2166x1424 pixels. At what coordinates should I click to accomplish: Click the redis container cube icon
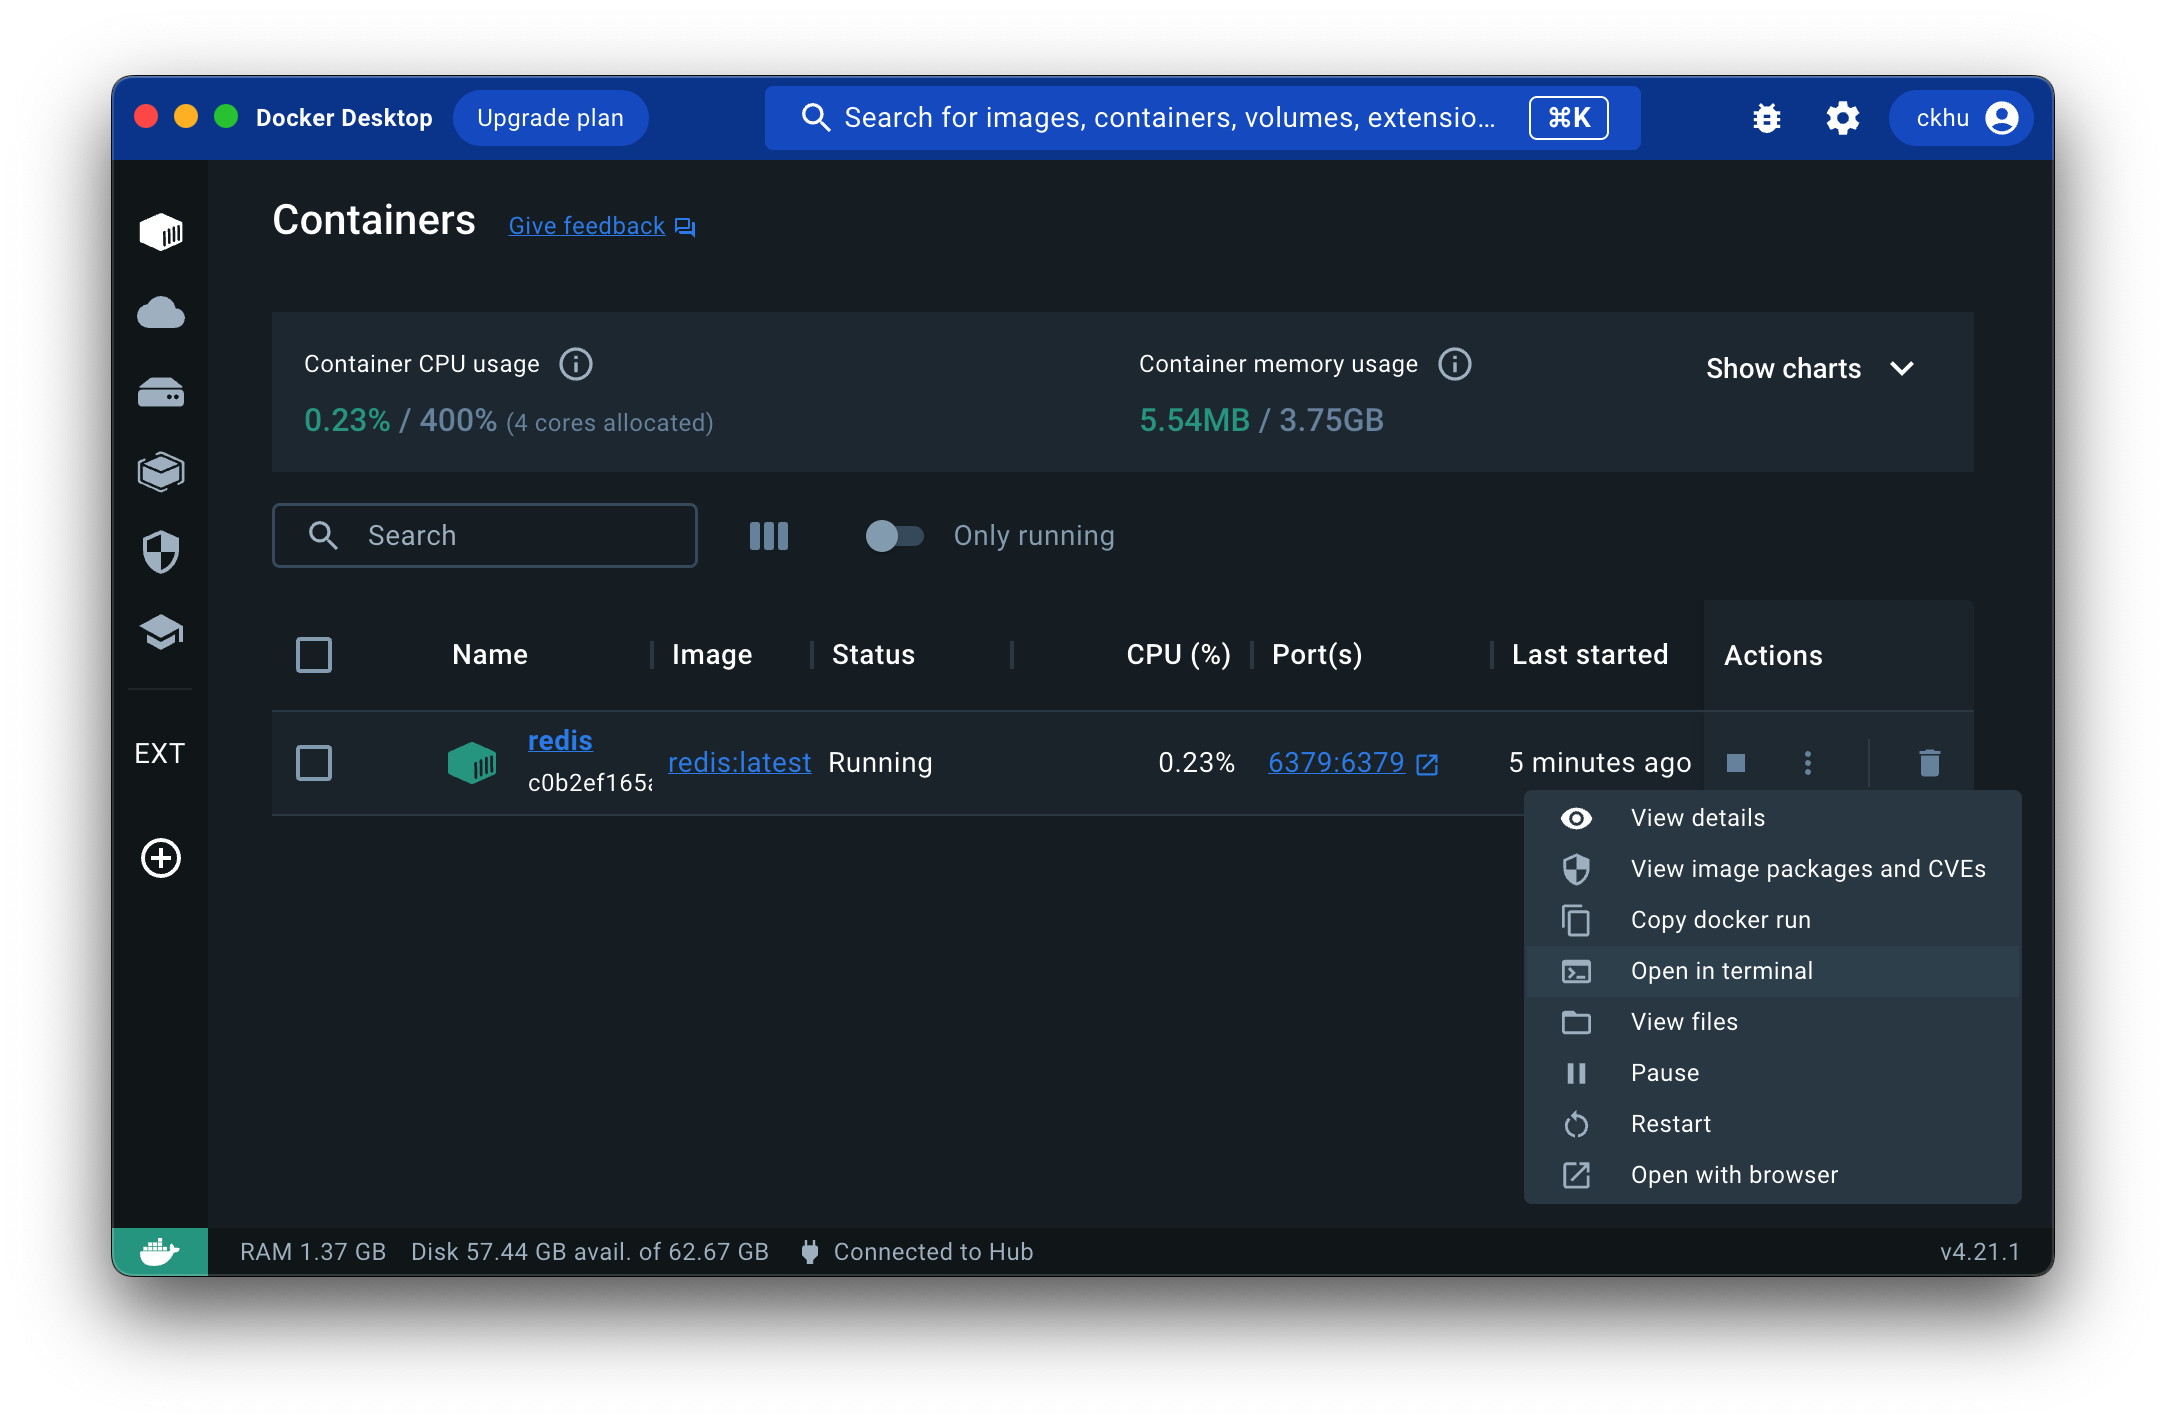(x=472, y=763)
